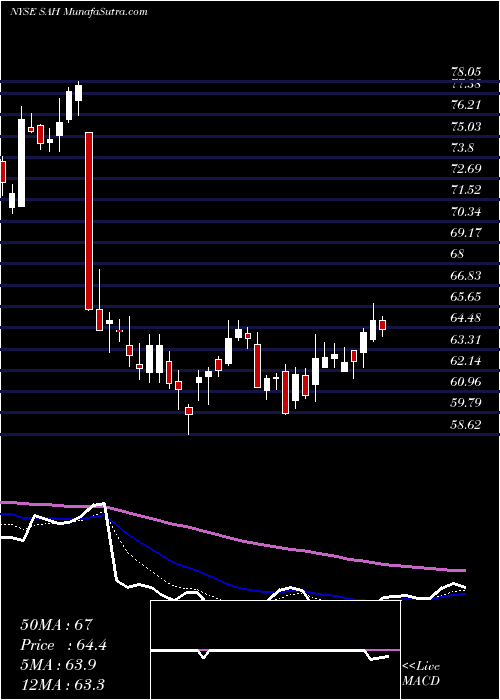Click the NYSE SAH MunafaSutra.com title text
The height and width of the screenshot is (700, 500).
click(79, 12)
